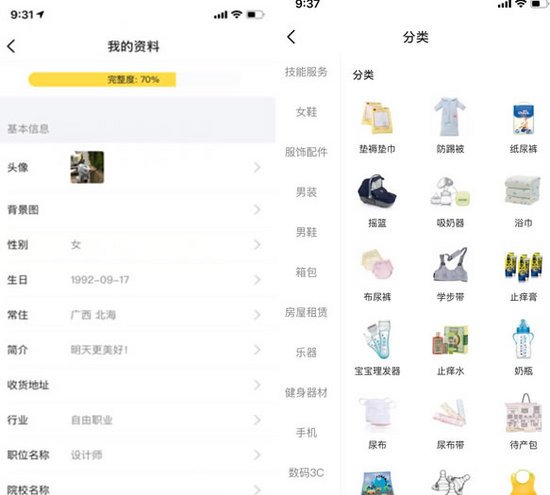Open the 奶瓶 category icon
The height and width of the screenshot is (495, 550).
[x=523, y=339]
